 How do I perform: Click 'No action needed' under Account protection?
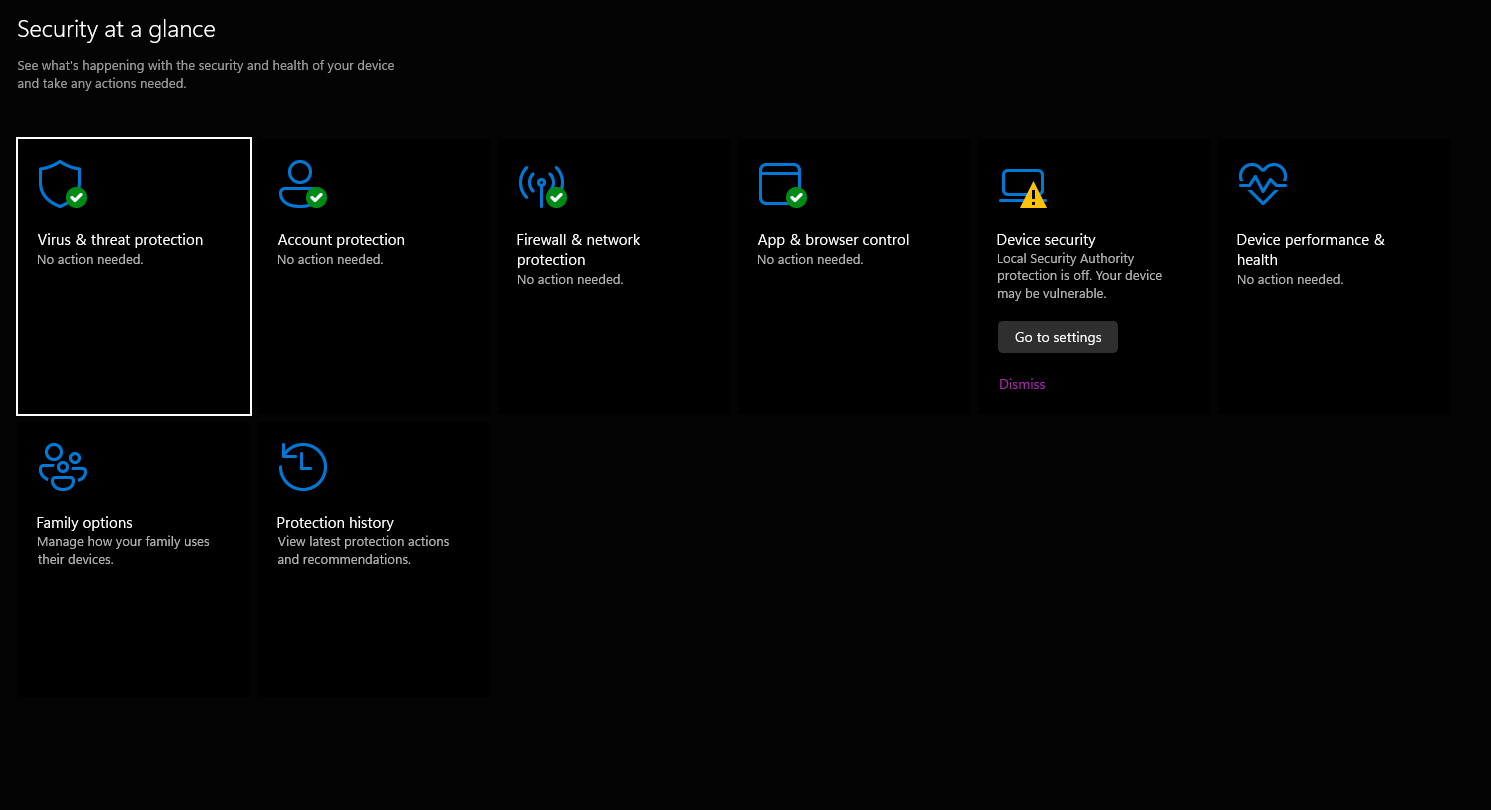(330, 260)
